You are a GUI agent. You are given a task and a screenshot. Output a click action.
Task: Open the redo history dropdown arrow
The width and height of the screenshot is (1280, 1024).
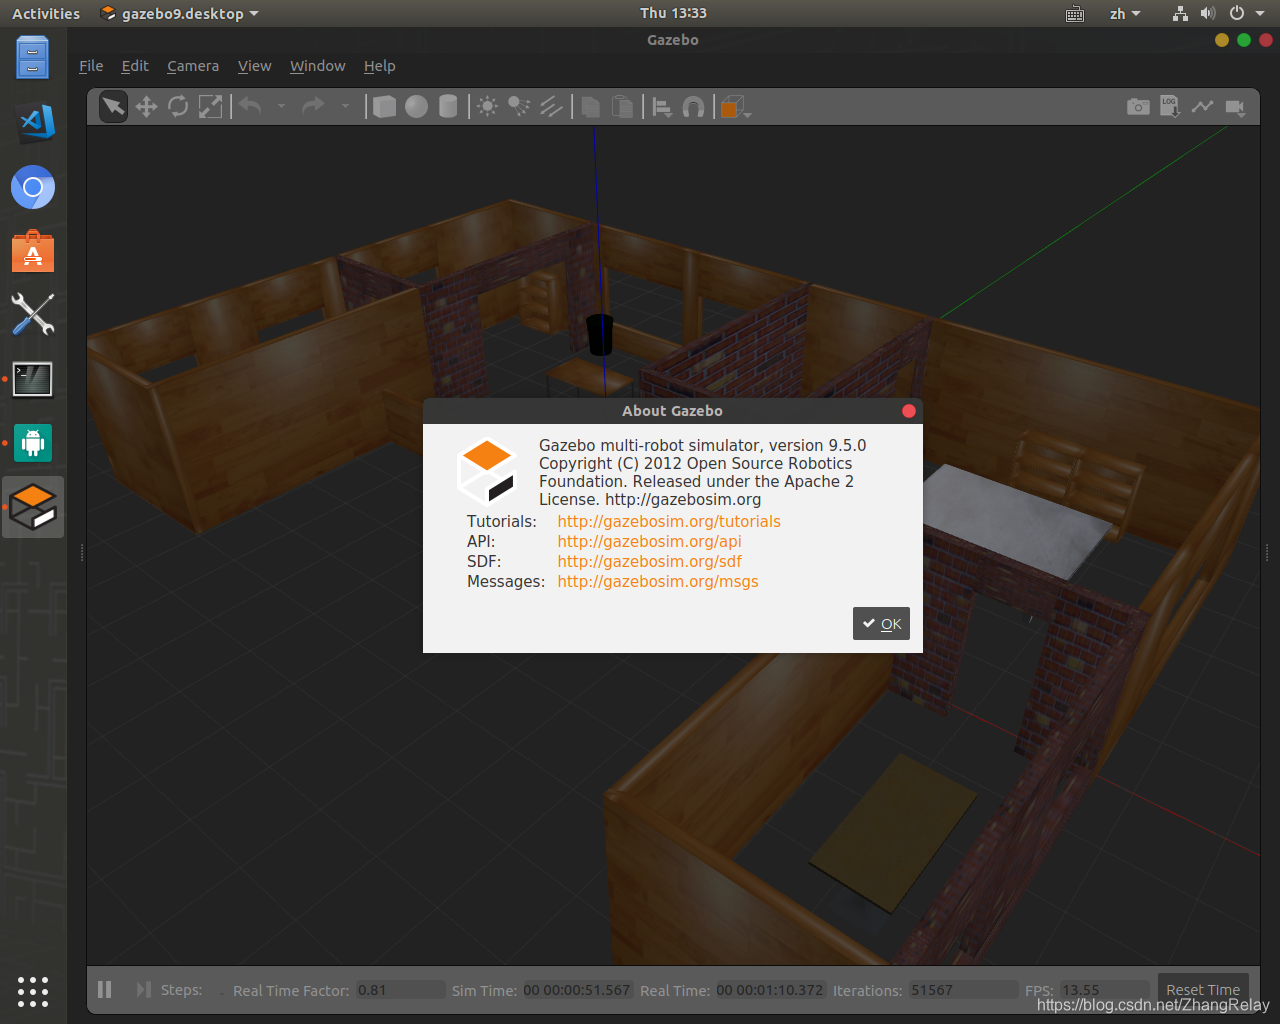[x=345, y=106]
